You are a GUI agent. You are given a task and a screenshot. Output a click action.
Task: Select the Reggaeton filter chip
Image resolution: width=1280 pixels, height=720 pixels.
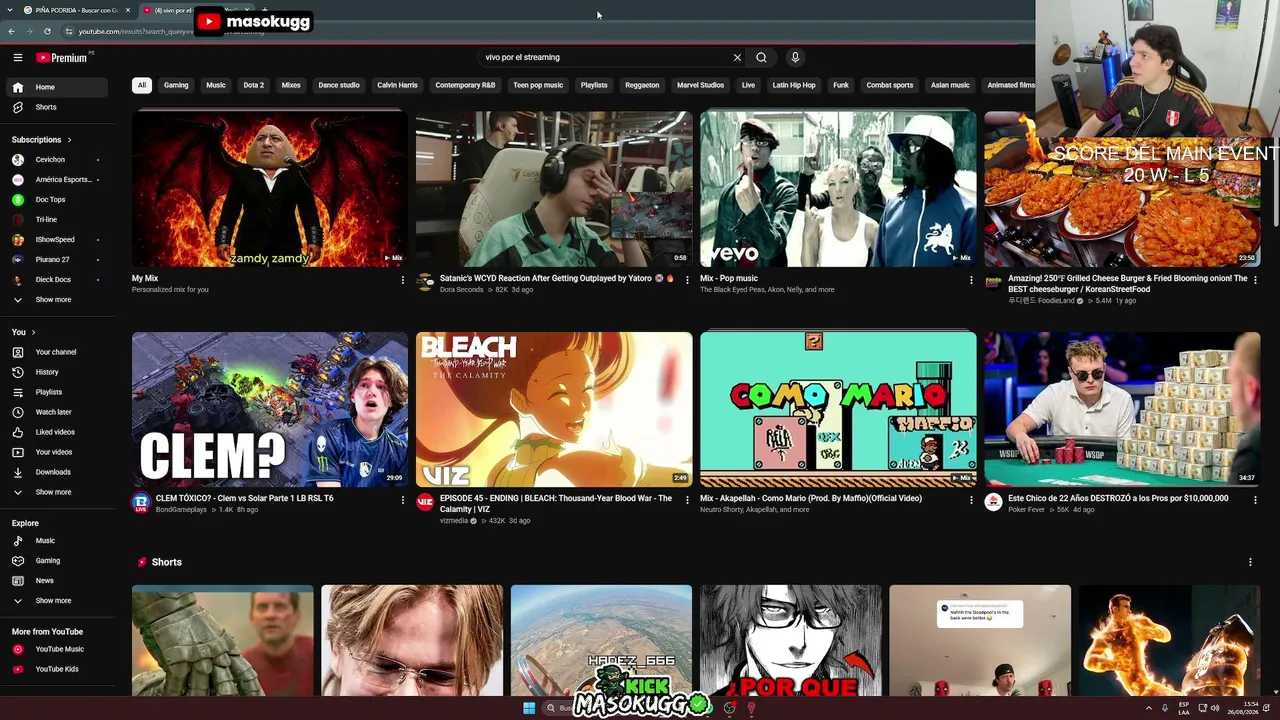tap(642, 85)
